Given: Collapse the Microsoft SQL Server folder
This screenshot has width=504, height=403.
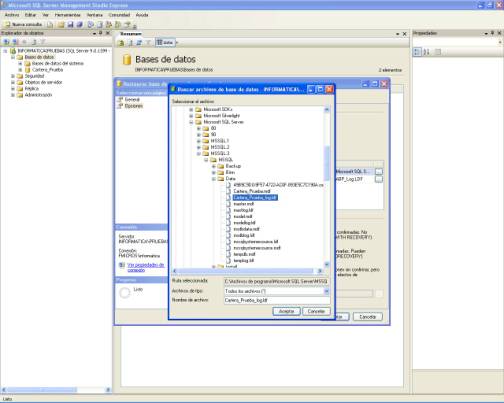Looking at the screenshot, I should 191,122.
